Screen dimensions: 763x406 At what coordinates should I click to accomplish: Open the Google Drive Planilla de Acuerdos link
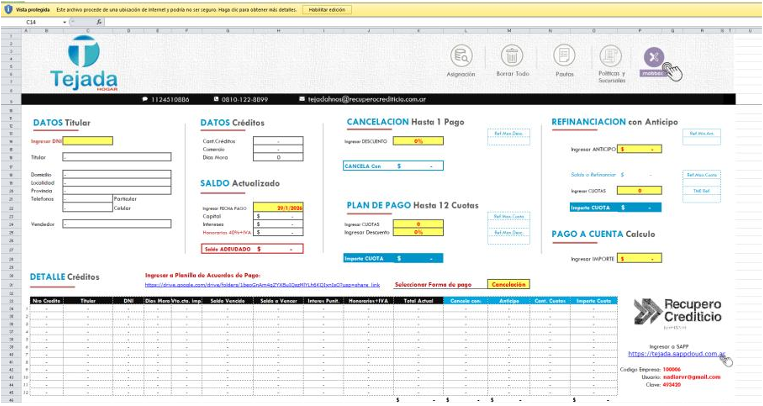(263, 285)
